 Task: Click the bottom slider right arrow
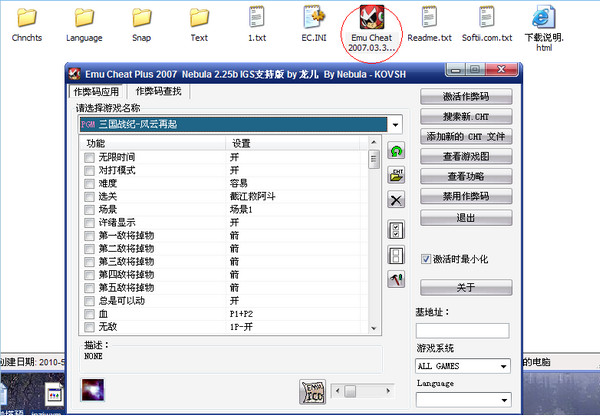pos(388,391)
